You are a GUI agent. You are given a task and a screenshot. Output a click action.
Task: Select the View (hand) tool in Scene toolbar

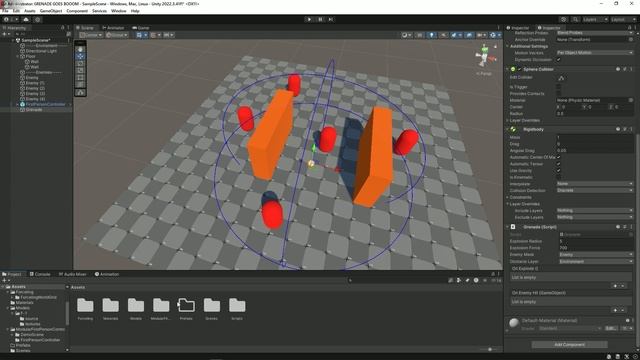[x=80, y=49]
